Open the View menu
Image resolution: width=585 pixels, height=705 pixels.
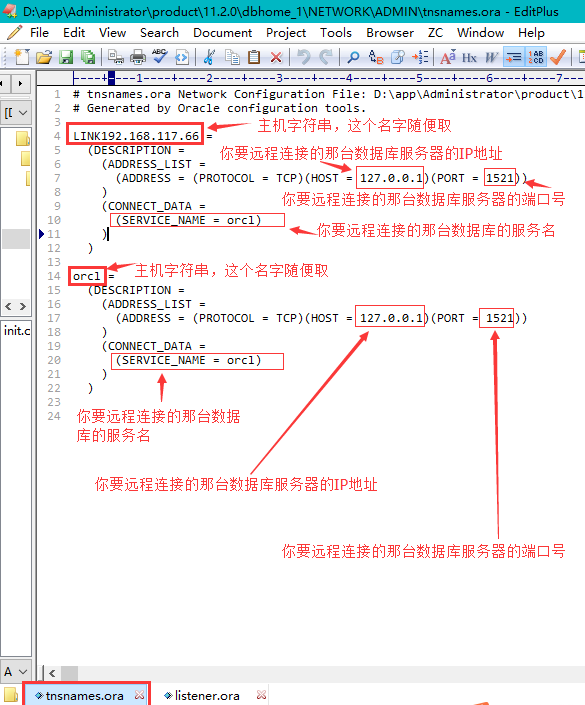[x=112, y=33]
